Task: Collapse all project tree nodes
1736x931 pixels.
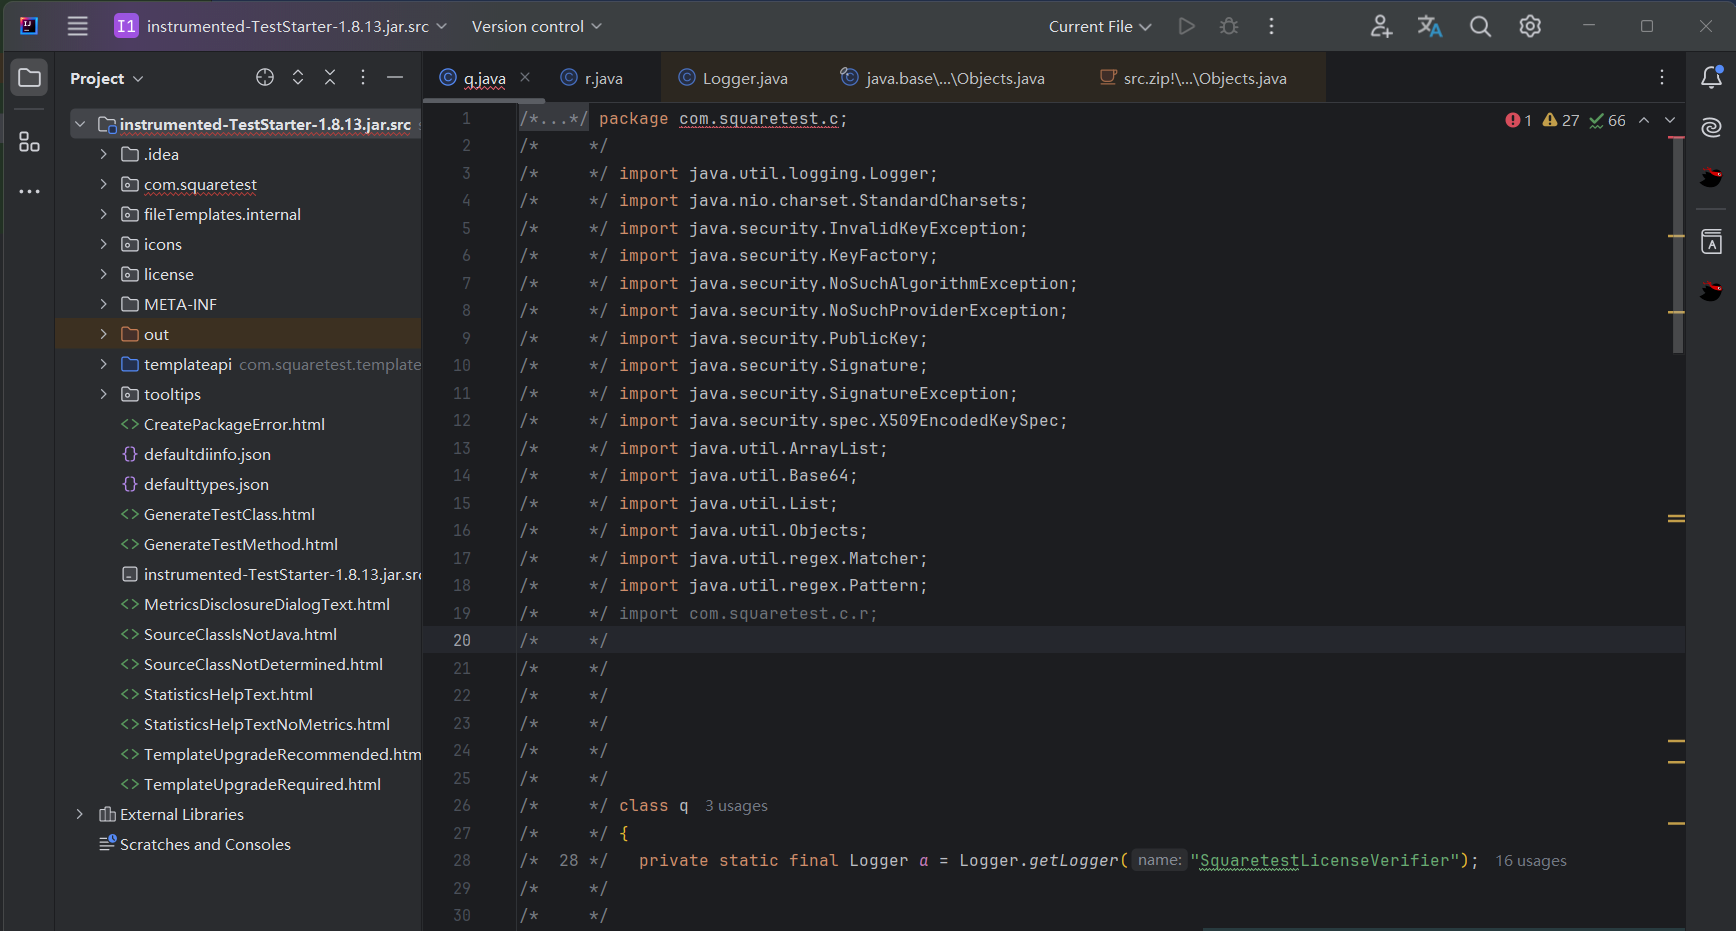Action: pos(330,77)
